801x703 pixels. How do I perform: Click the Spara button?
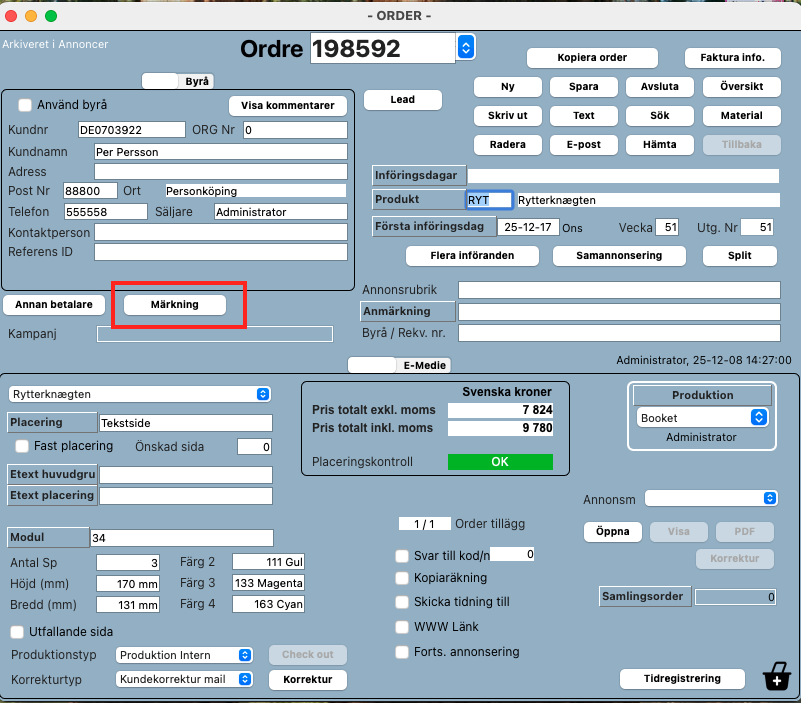(x=583, y=86)
